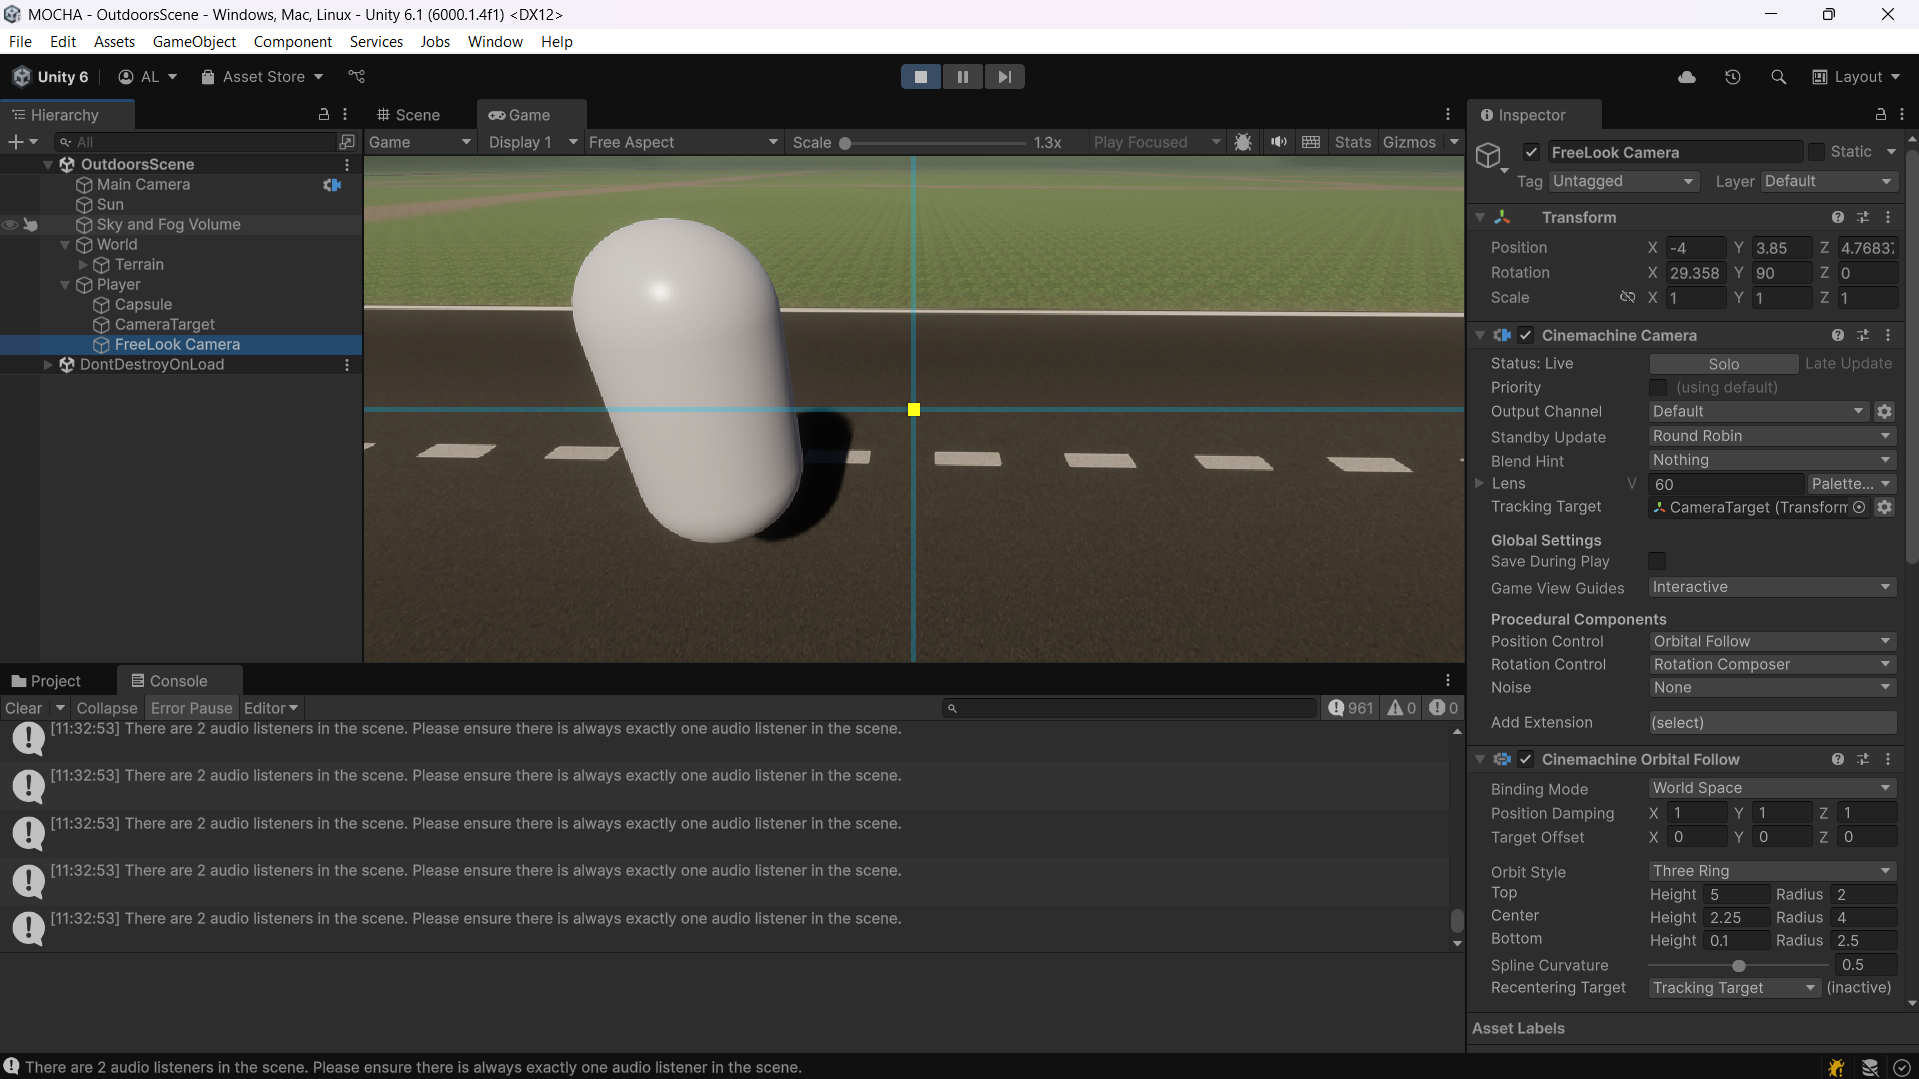
Task: Click the Step frame button
Action: click(x=1004, y=77)
